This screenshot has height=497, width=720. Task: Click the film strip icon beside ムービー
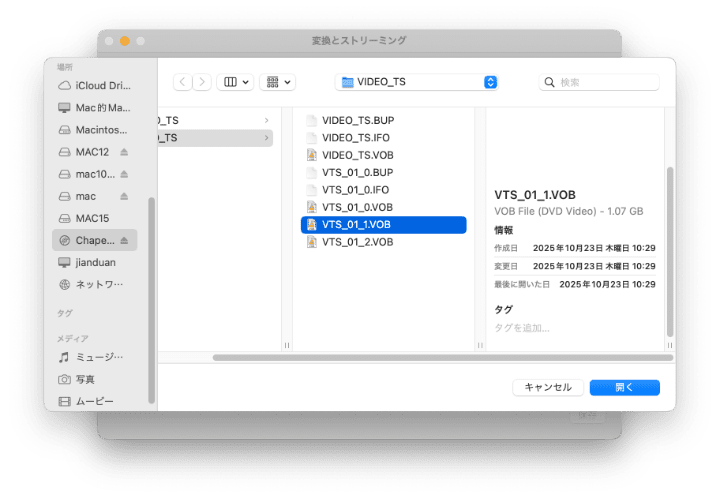pos(64,401)
